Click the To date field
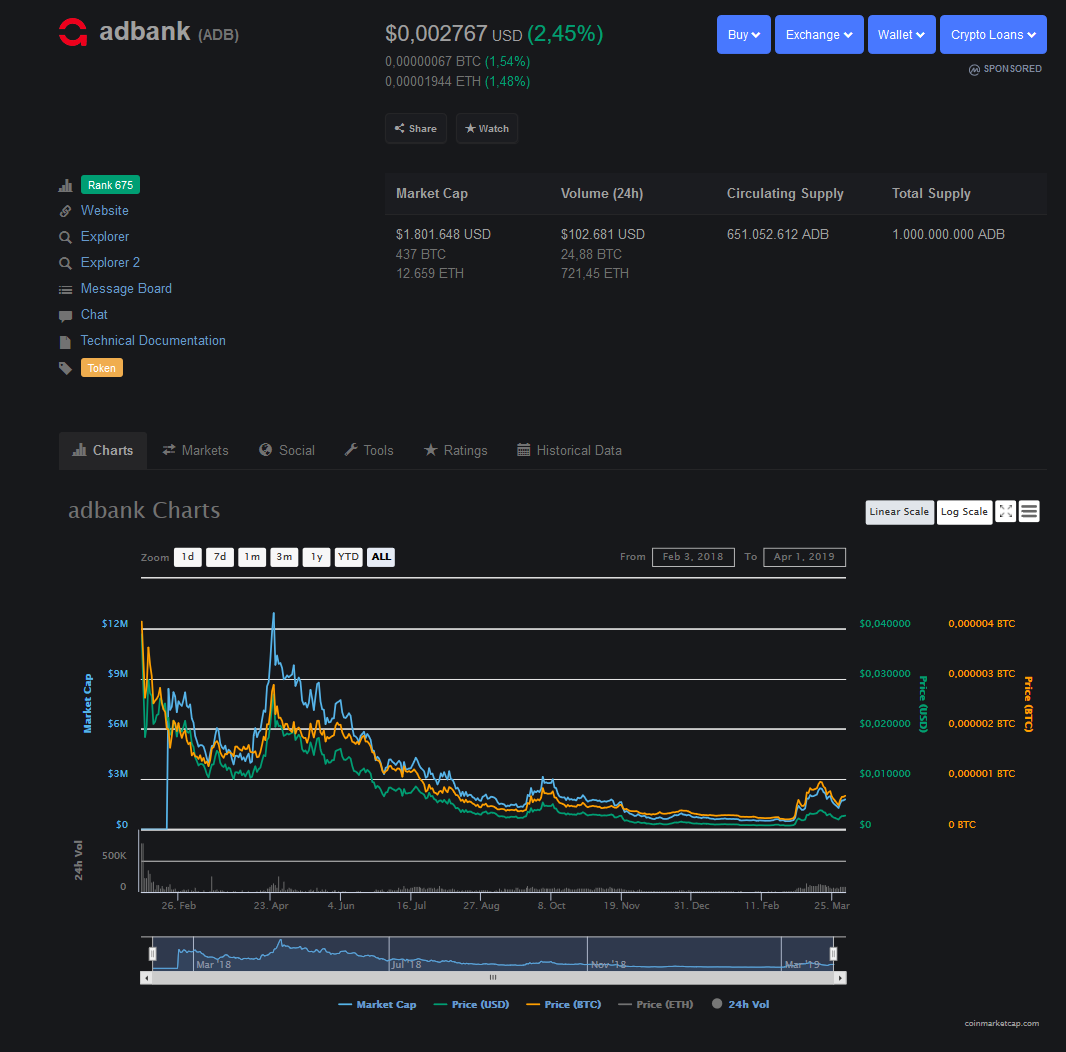1066x1052 pixels. 804,557
